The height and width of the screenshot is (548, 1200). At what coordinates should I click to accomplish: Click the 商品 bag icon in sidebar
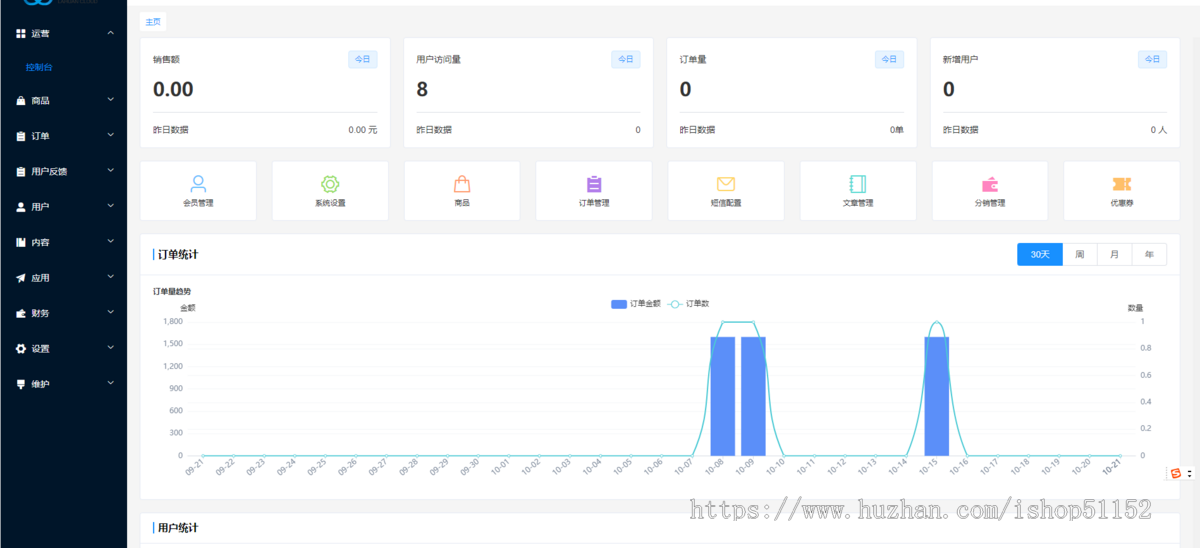(21, 100)
